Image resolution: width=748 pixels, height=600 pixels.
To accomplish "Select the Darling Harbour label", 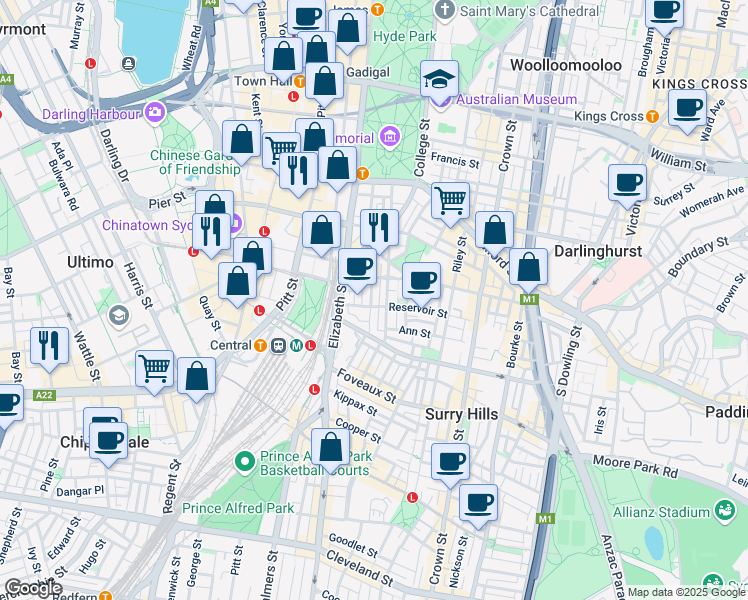I will 92,114.
